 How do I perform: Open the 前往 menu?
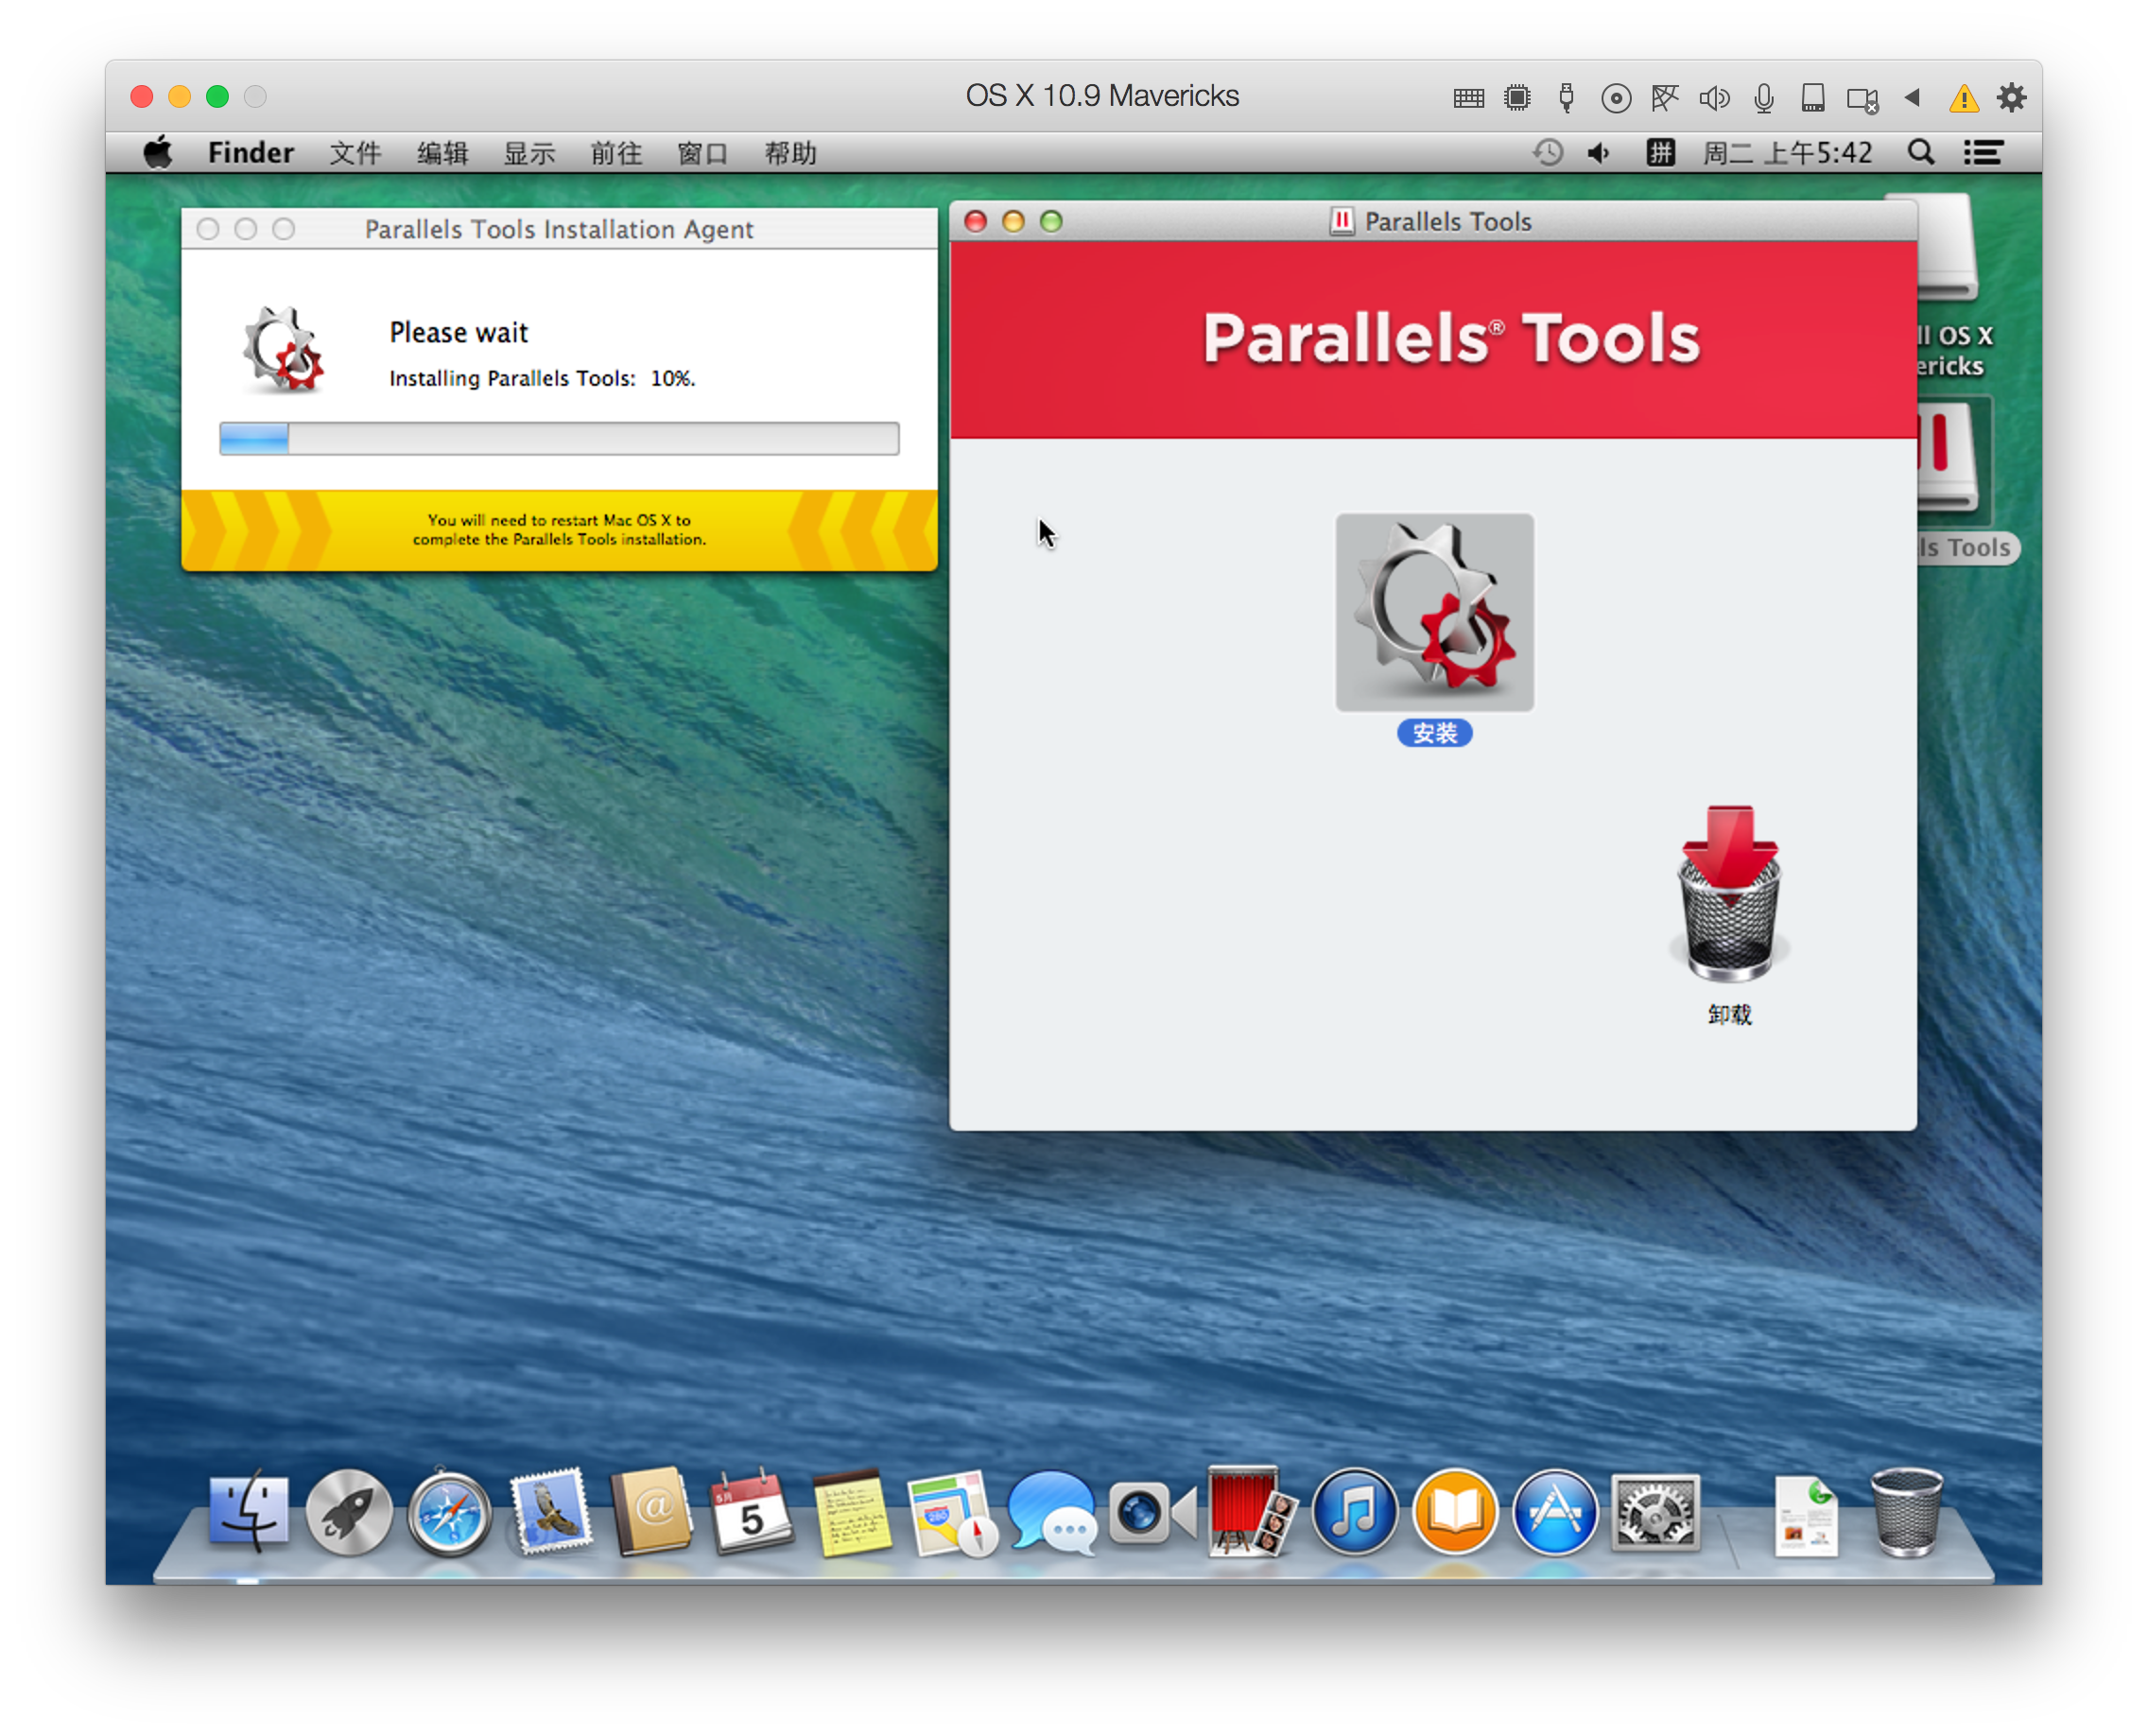616,153
